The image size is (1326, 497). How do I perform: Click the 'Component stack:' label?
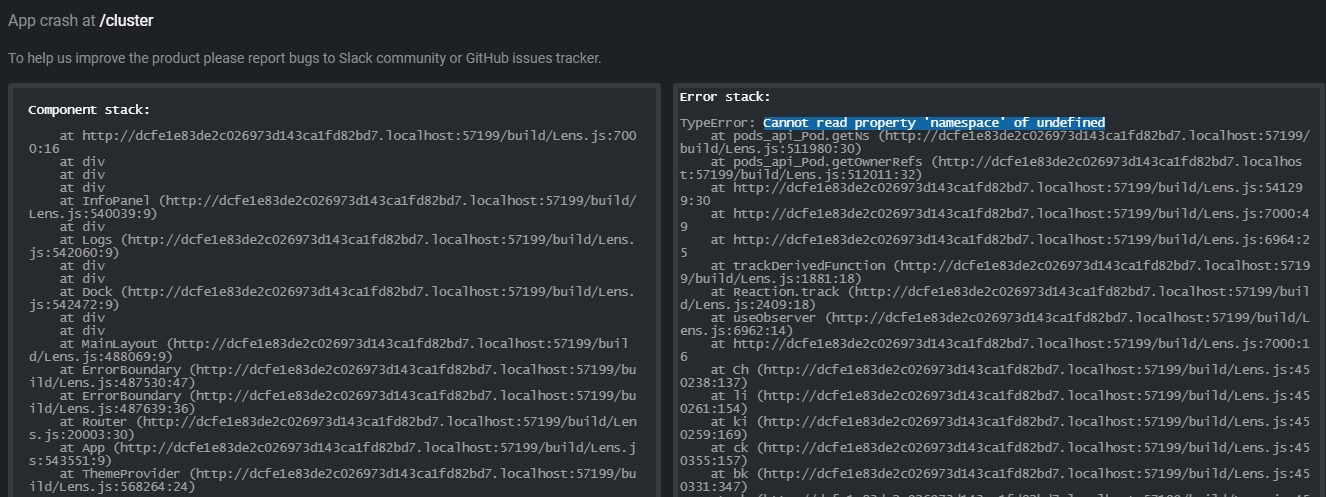[x=89, y=110]
